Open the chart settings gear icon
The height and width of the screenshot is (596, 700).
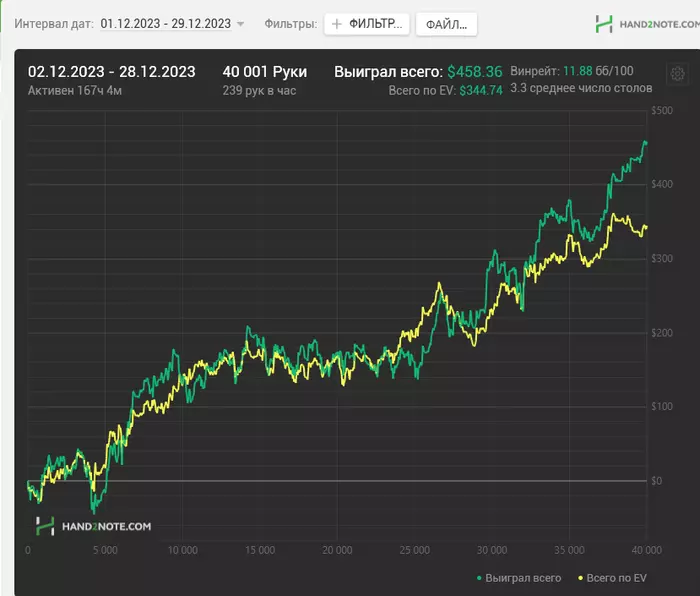pos(677,73)
